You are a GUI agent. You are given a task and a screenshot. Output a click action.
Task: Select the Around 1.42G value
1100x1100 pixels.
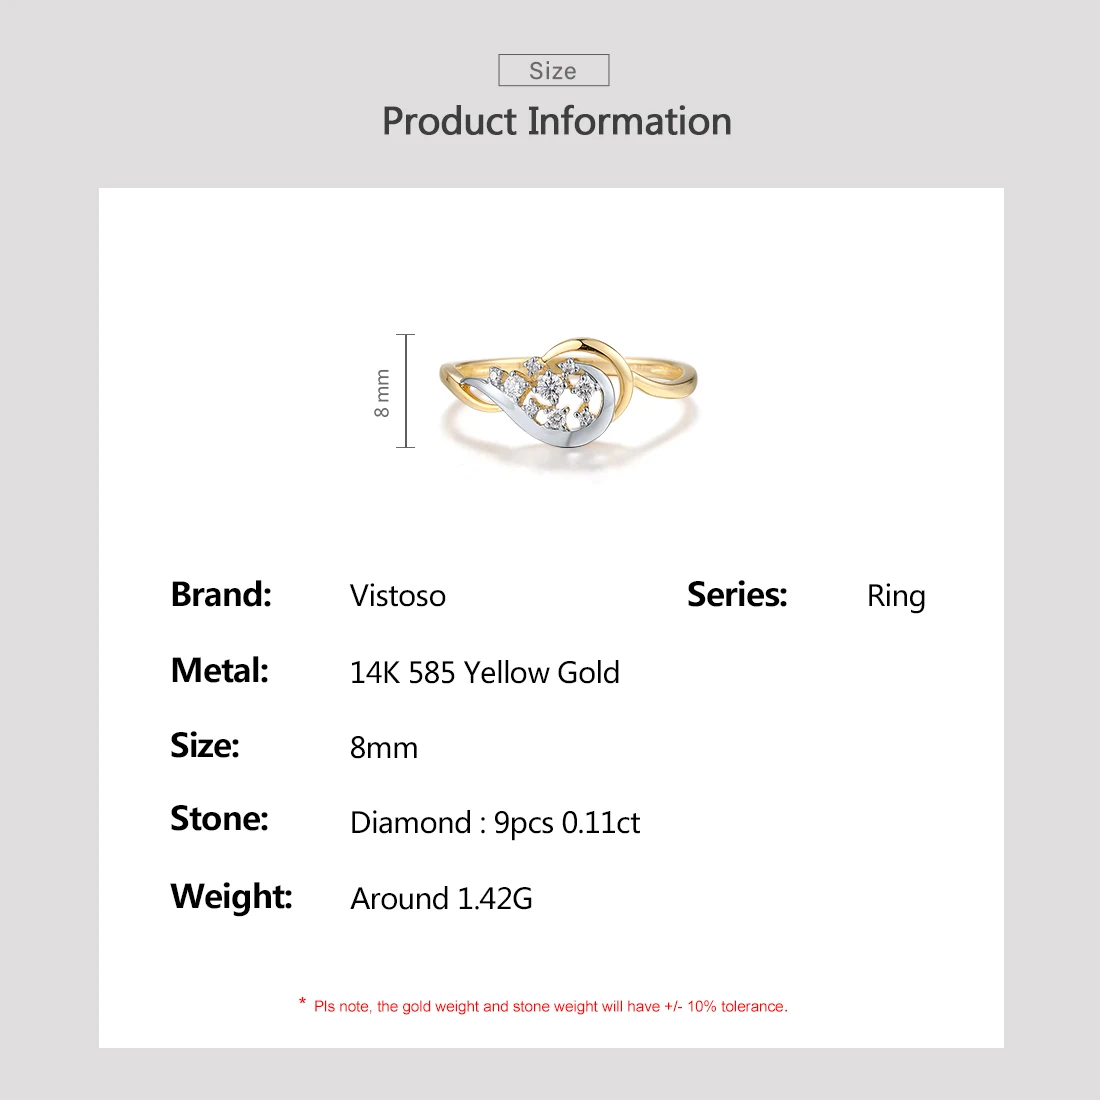(x=441, y=899)
